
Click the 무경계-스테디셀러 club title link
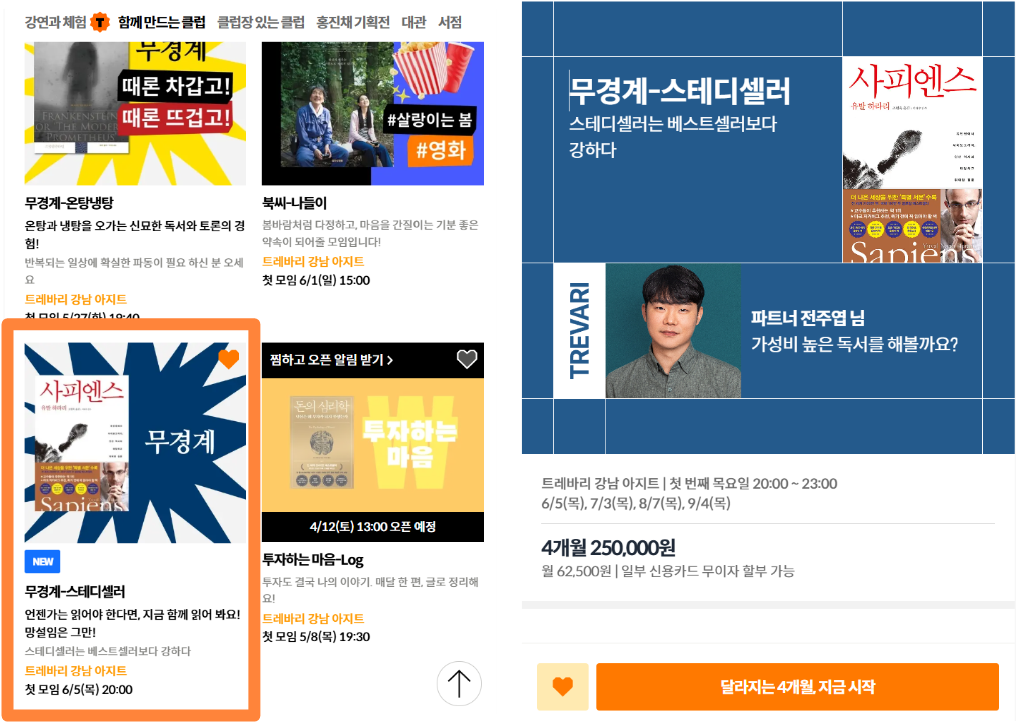75,592
